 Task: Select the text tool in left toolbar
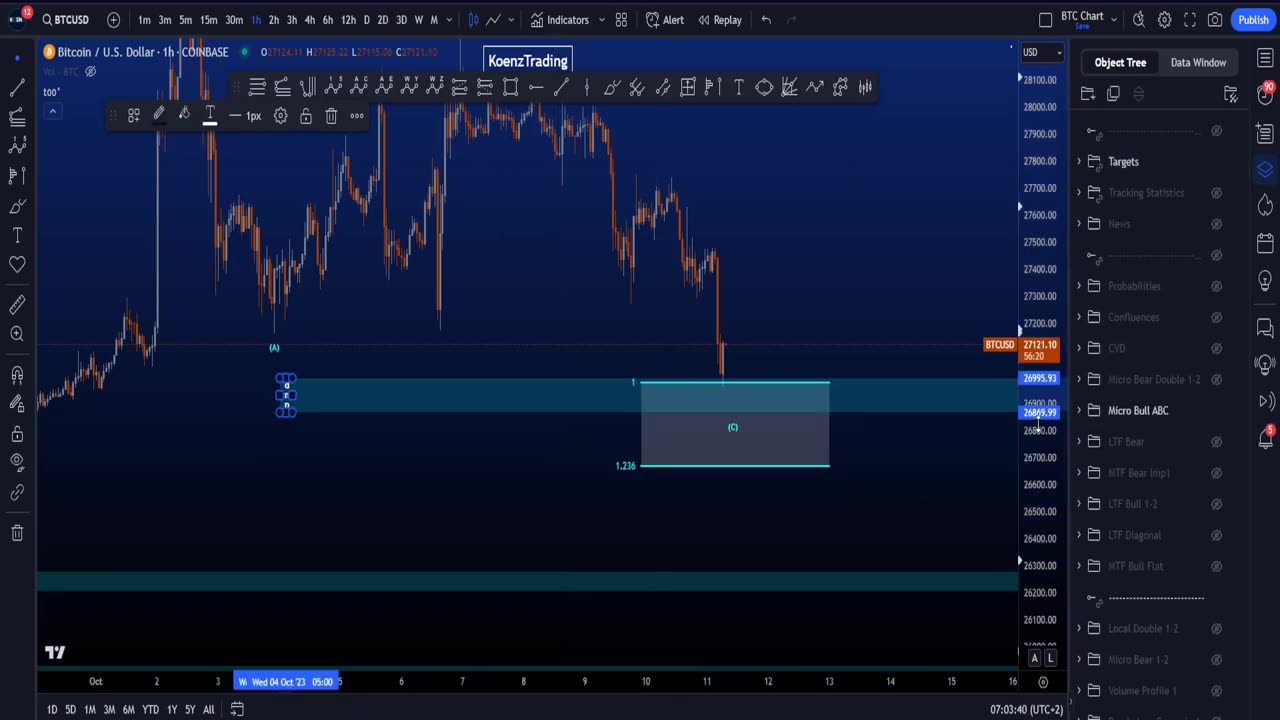click(17, 236)
